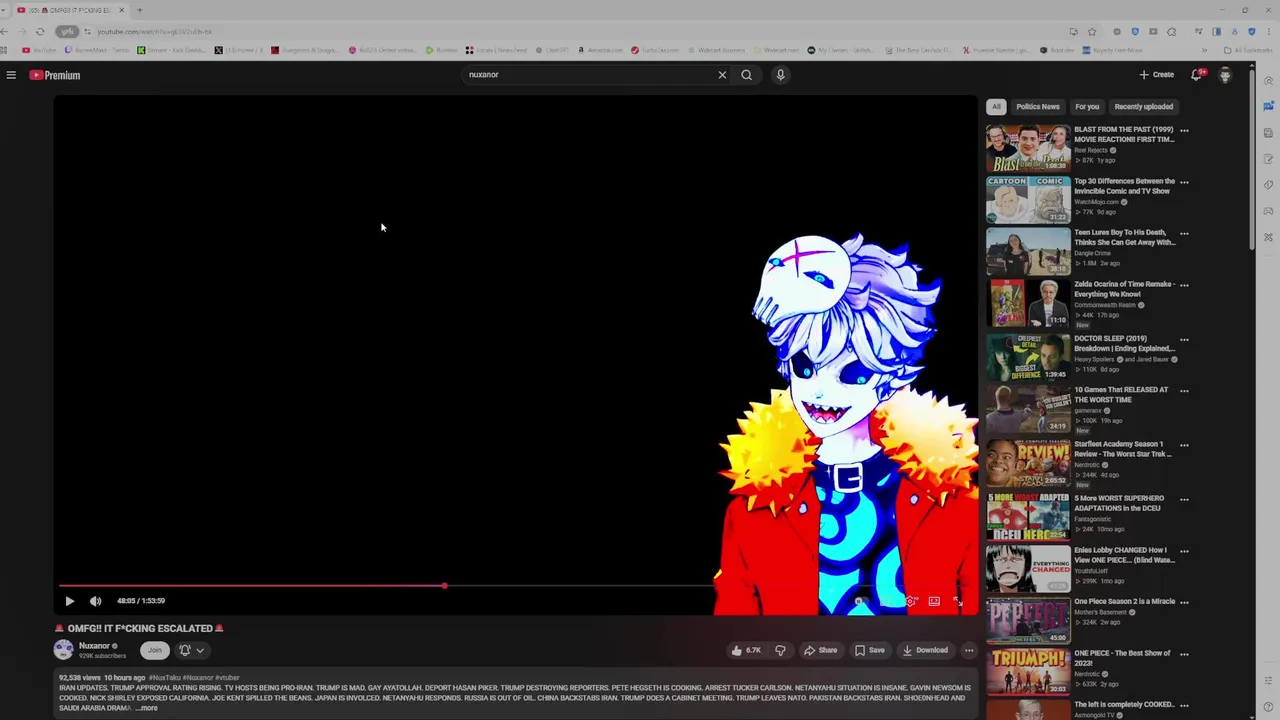
Task: Switch player to theater mode
Action: tap(934, 601)
